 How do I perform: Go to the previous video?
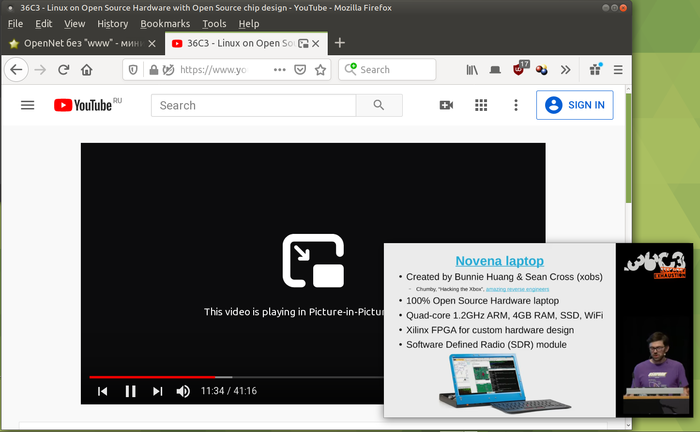pyautogui.click(x=102, y=391)
